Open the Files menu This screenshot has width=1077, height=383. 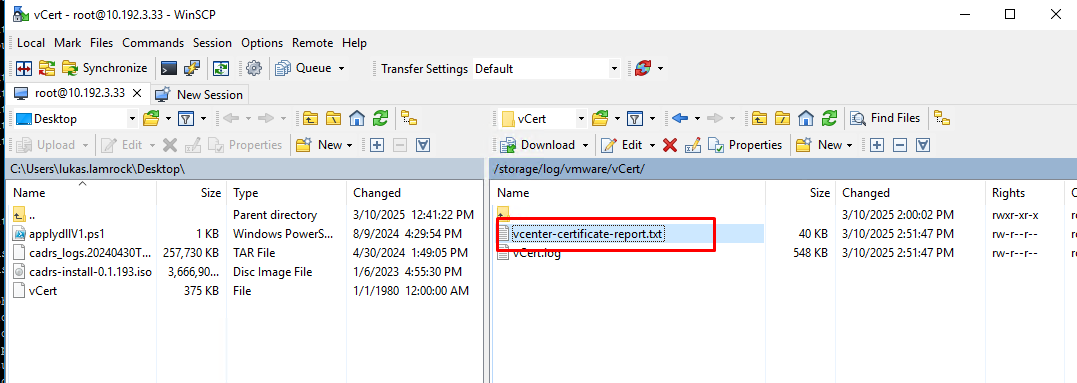(x=102, y=43)
